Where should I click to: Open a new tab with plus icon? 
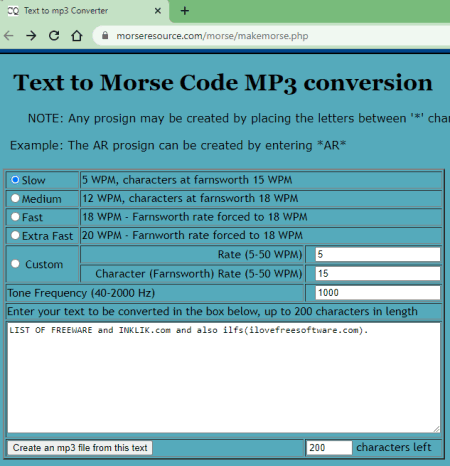click(185, 11)
